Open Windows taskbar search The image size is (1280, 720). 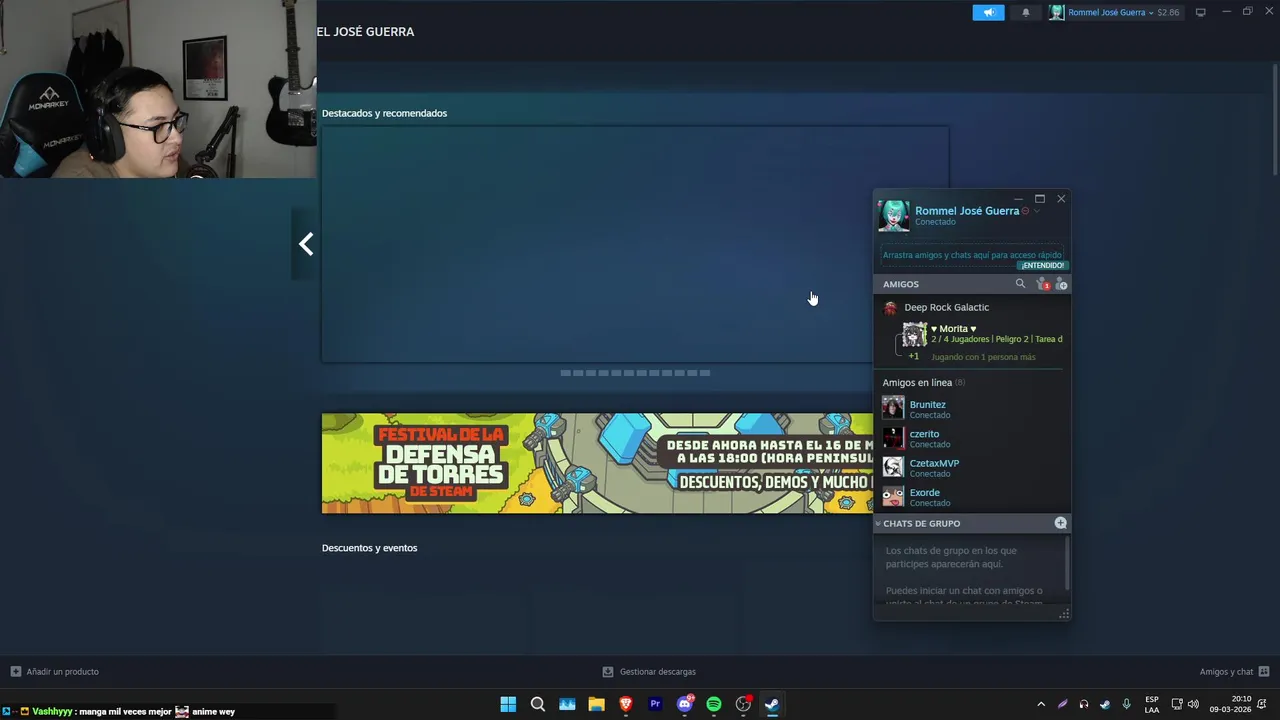538,704
